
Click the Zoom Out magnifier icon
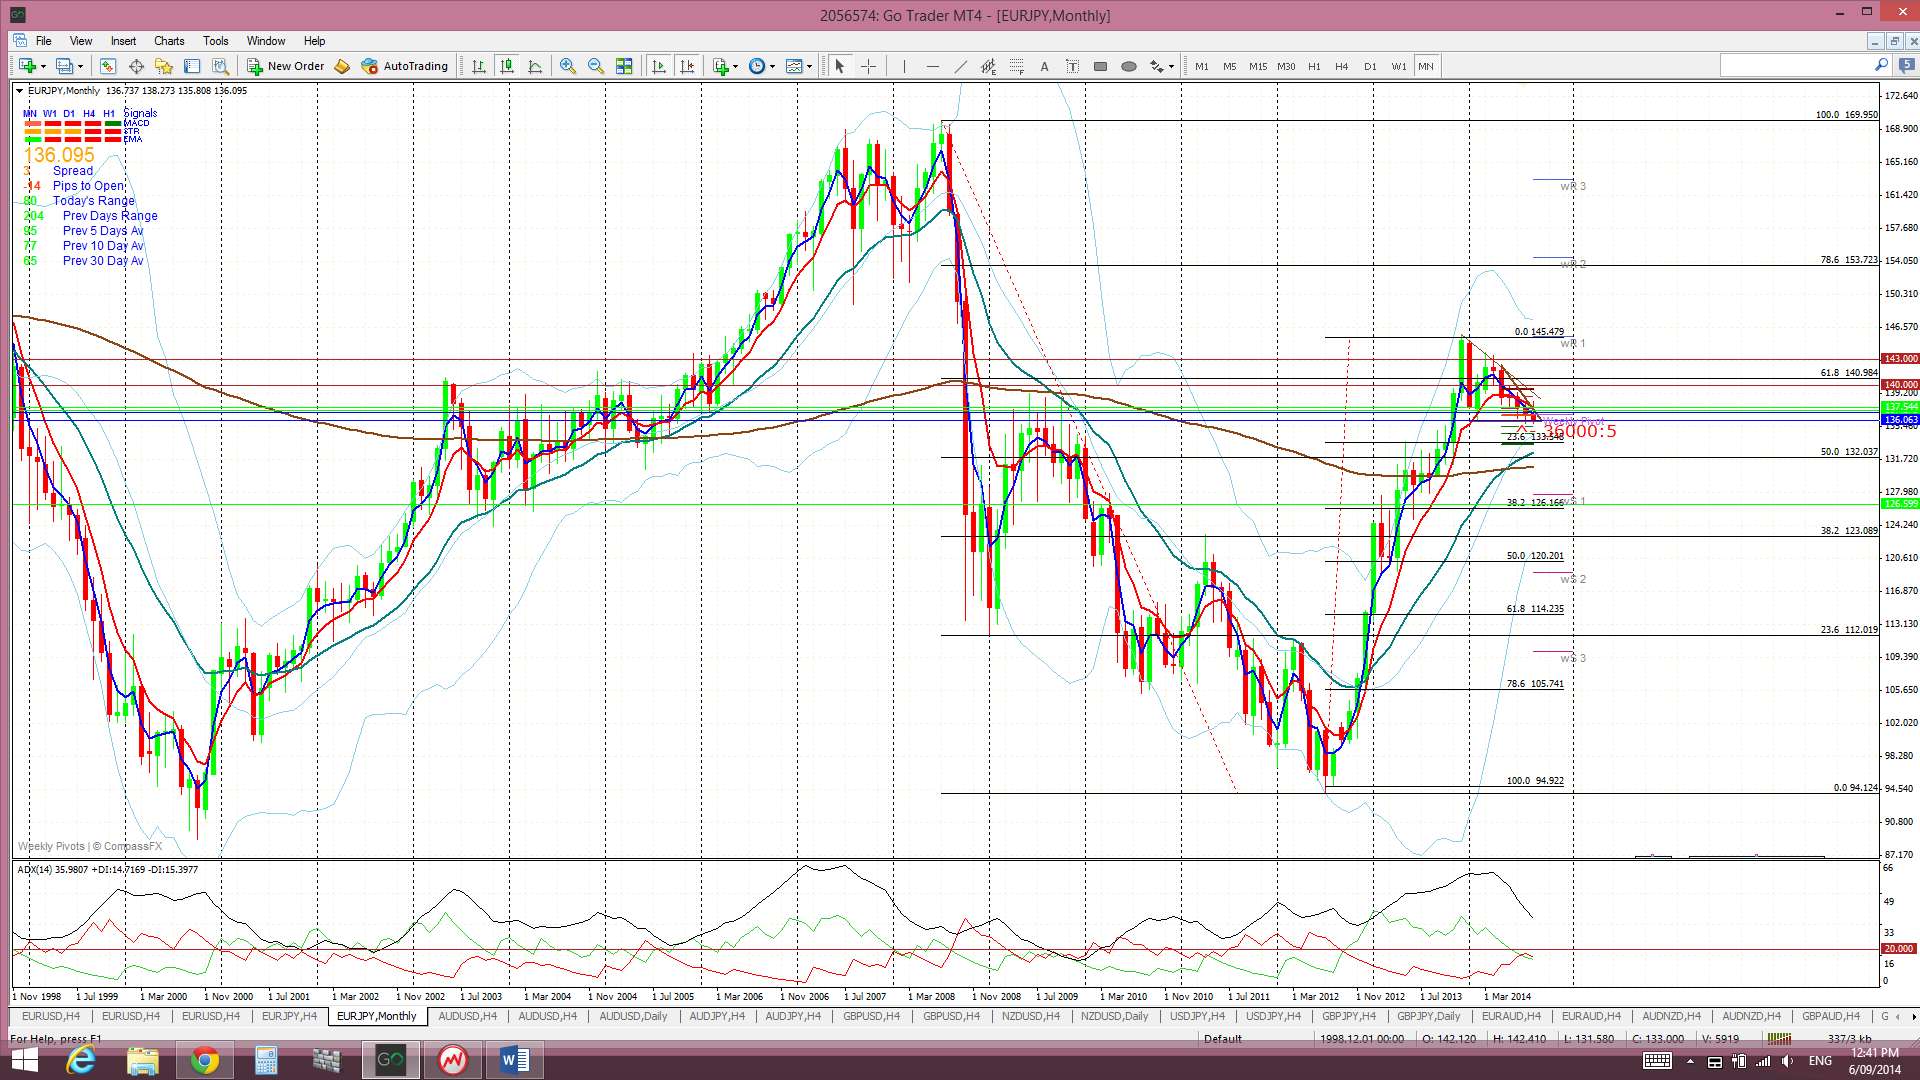[596, 66]
